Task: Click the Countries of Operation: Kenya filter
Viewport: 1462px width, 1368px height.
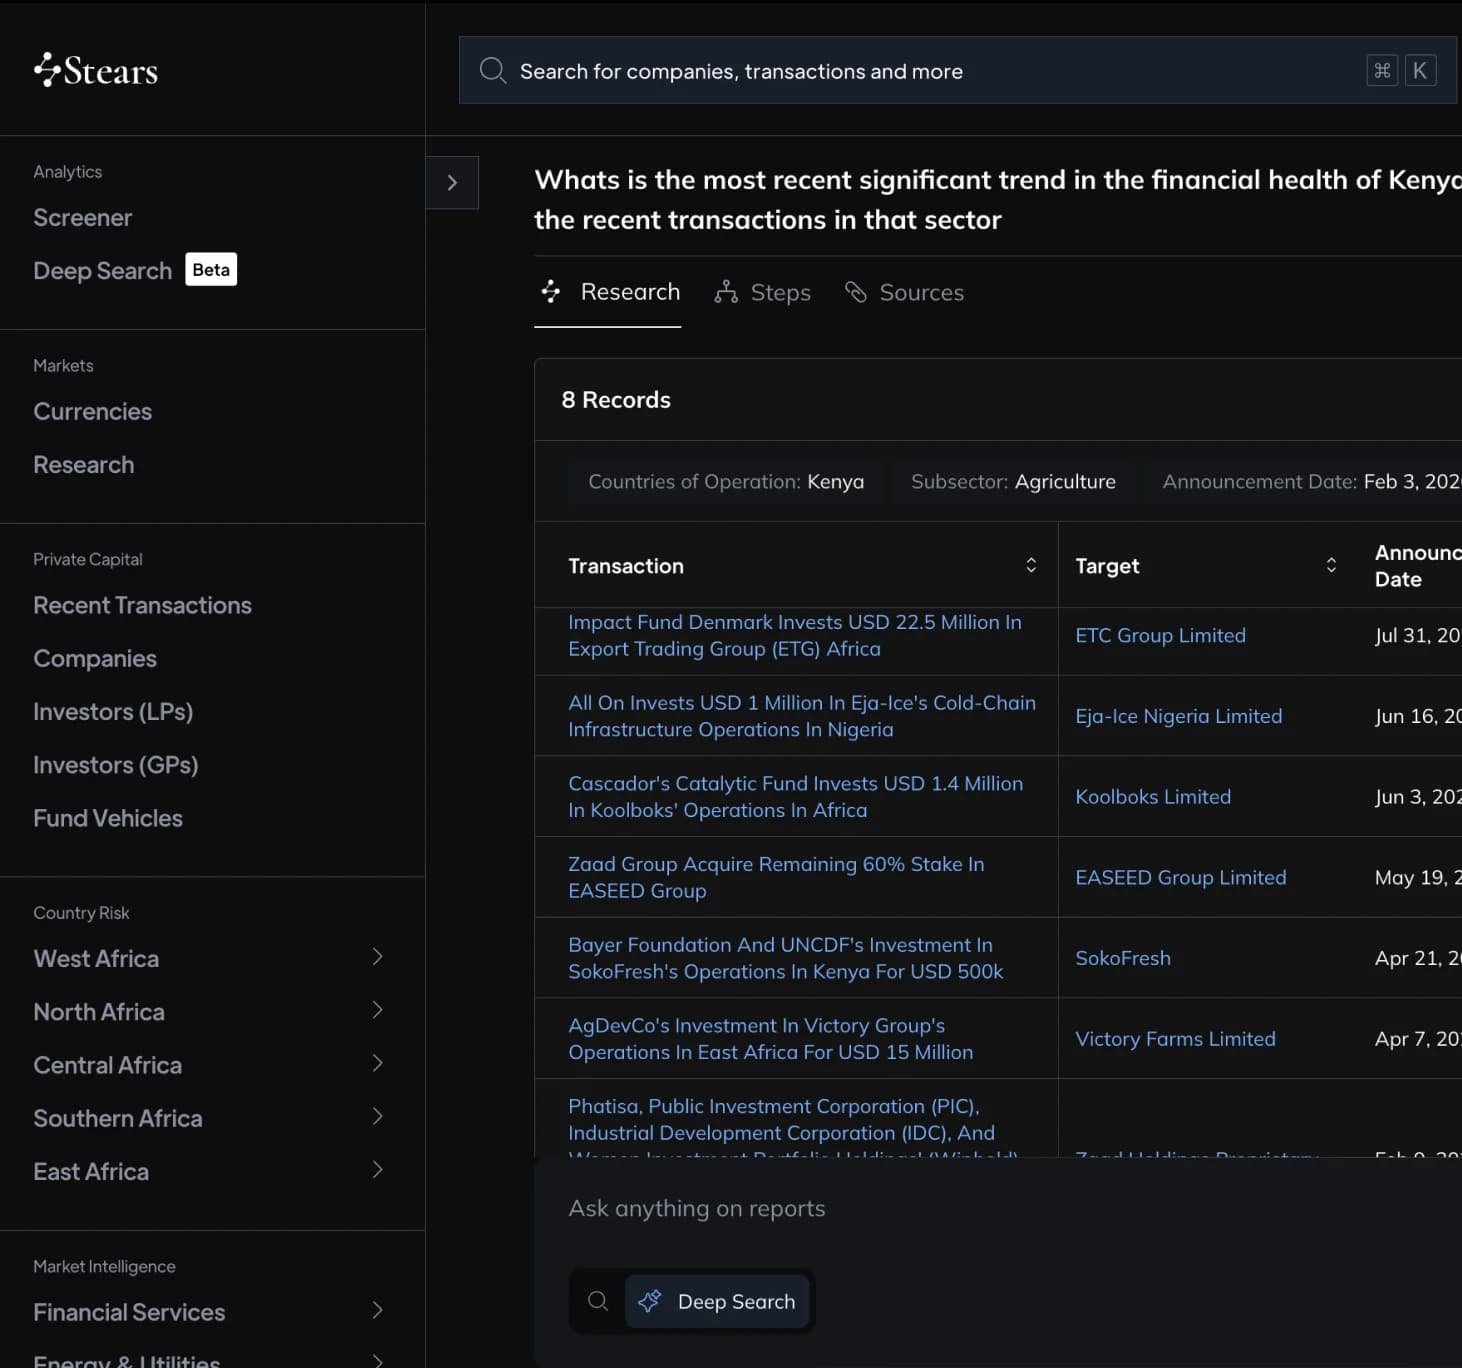Action: coord(726,482)
